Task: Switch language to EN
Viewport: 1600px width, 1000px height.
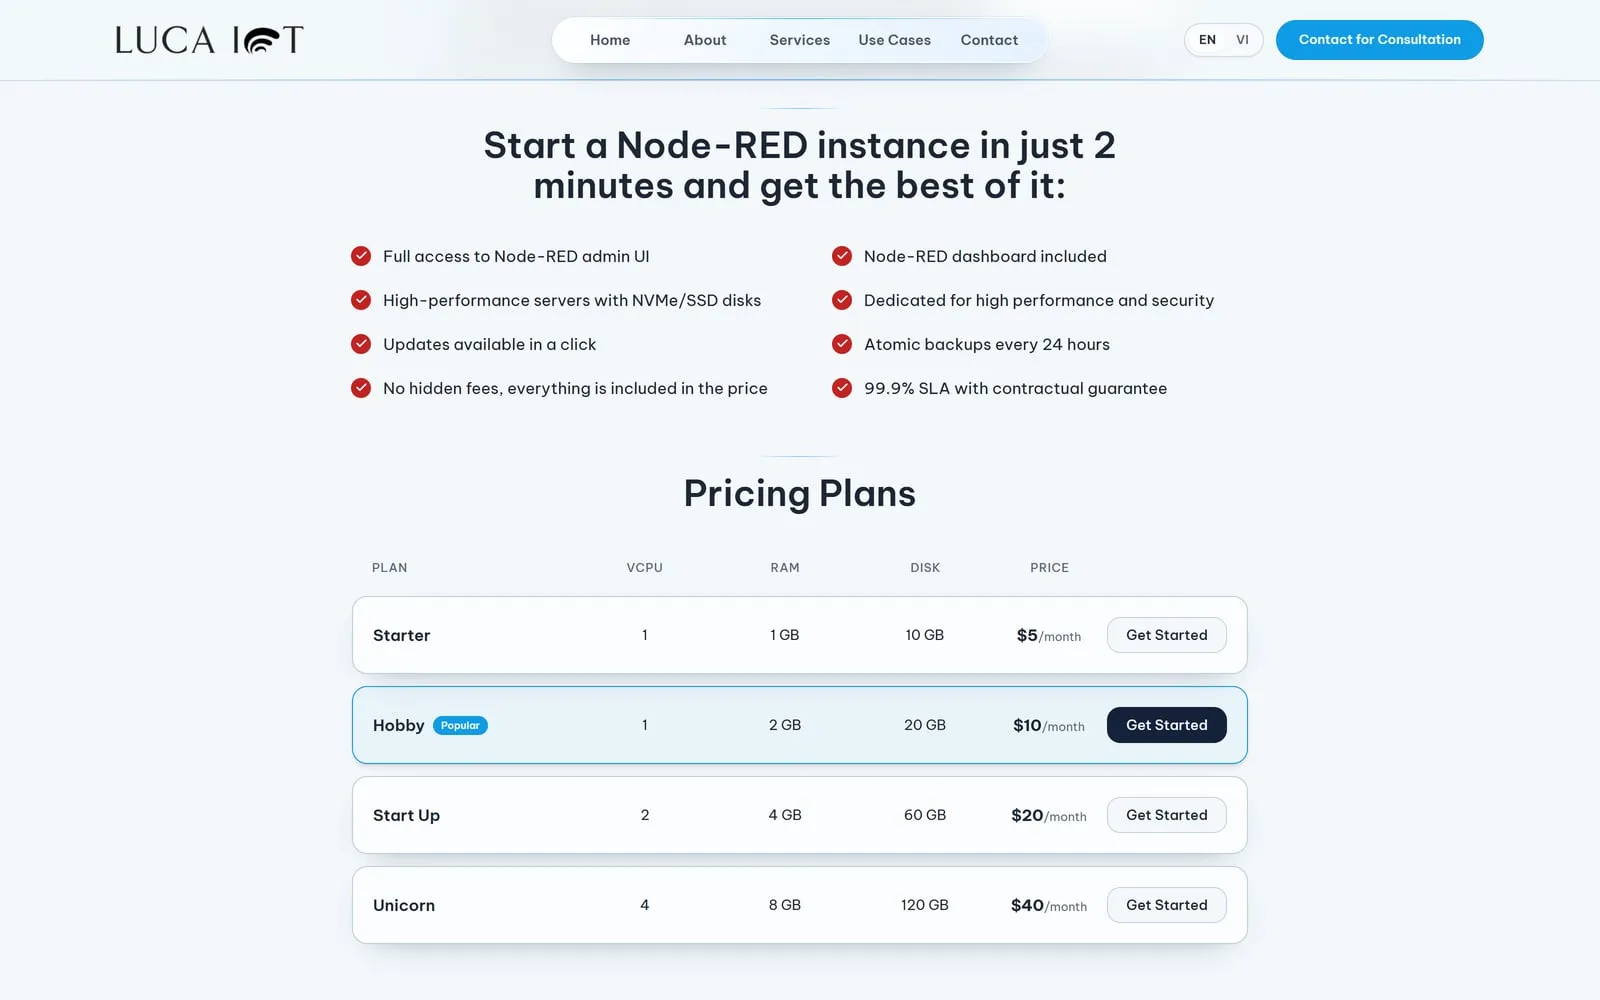Action: 1207,40
